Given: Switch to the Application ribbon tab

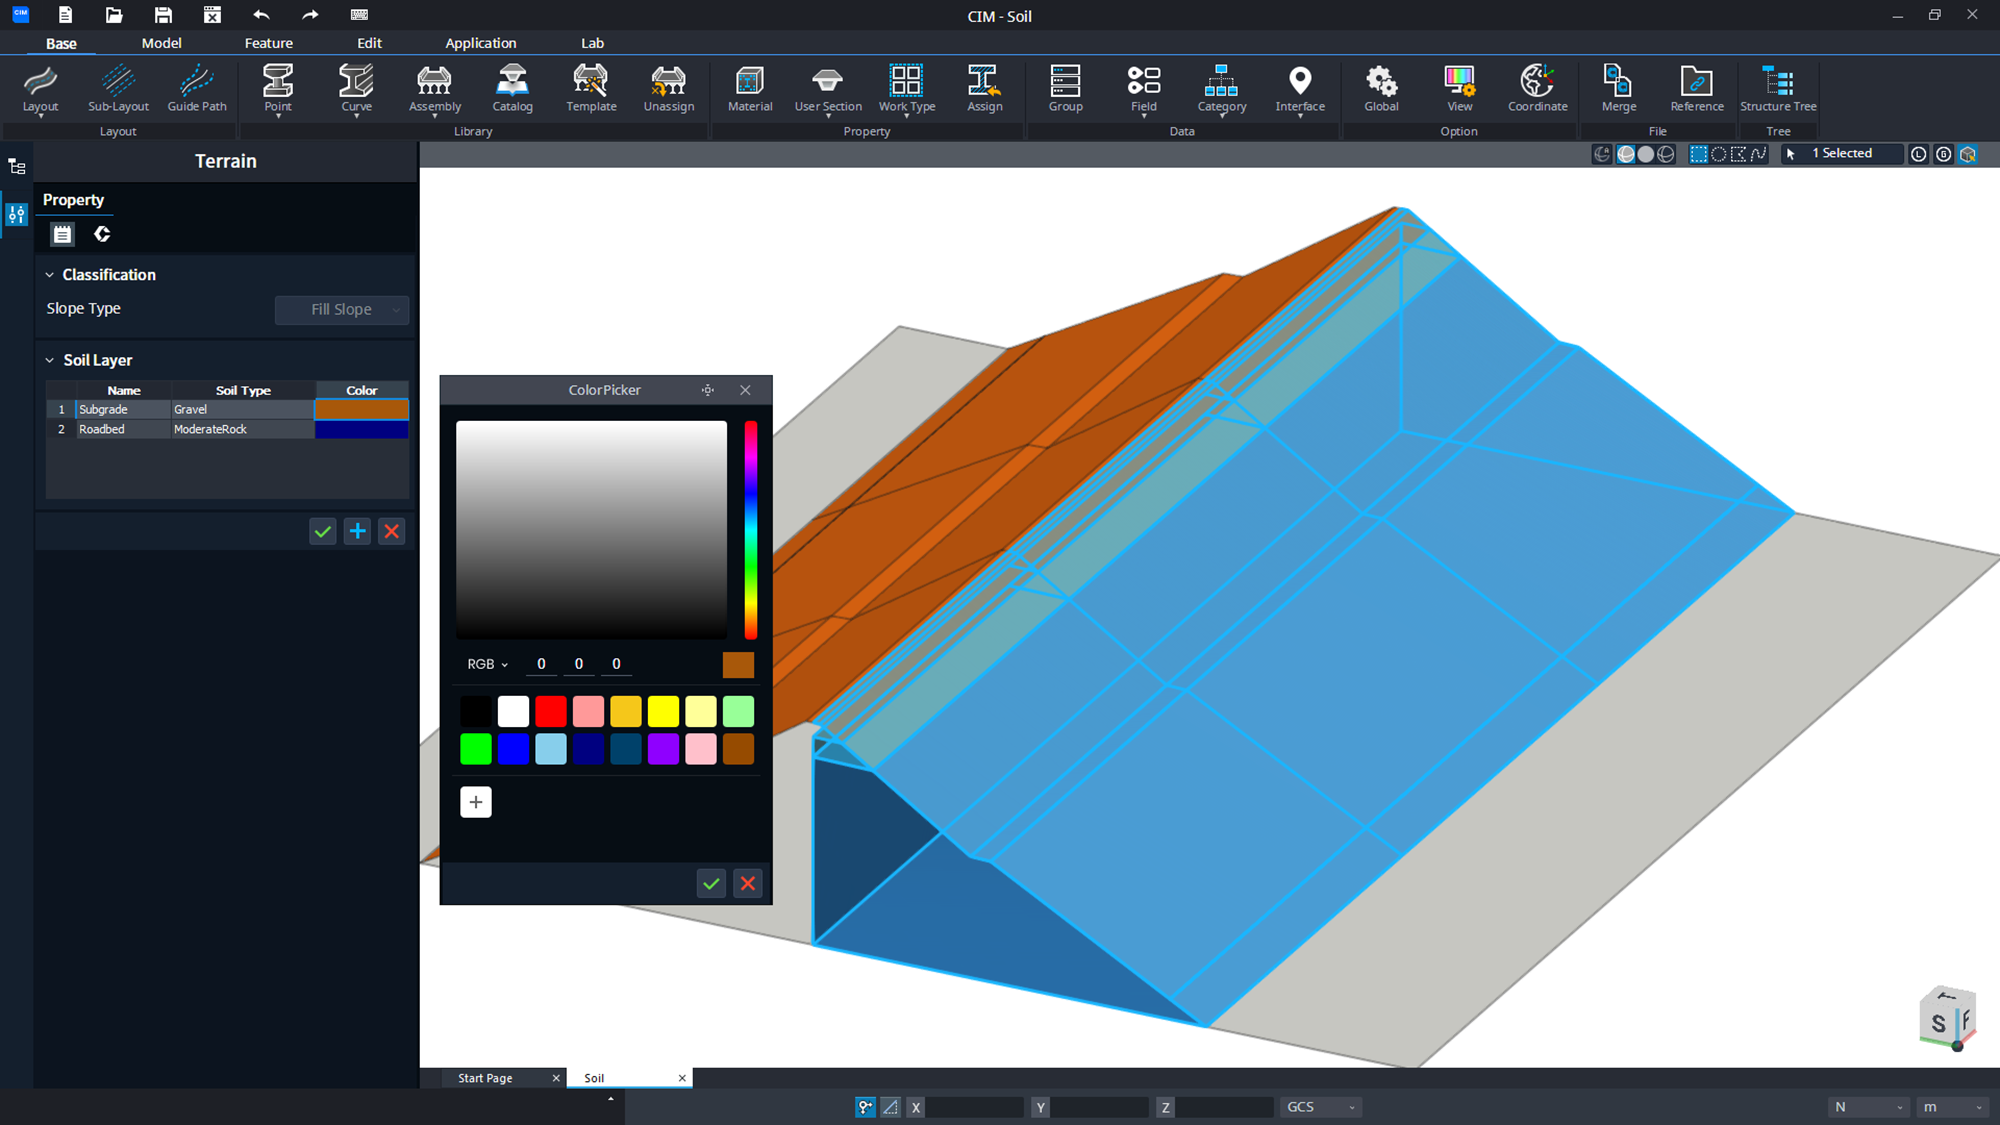Looking at the screenshot, I should click(x=481, y=43).
